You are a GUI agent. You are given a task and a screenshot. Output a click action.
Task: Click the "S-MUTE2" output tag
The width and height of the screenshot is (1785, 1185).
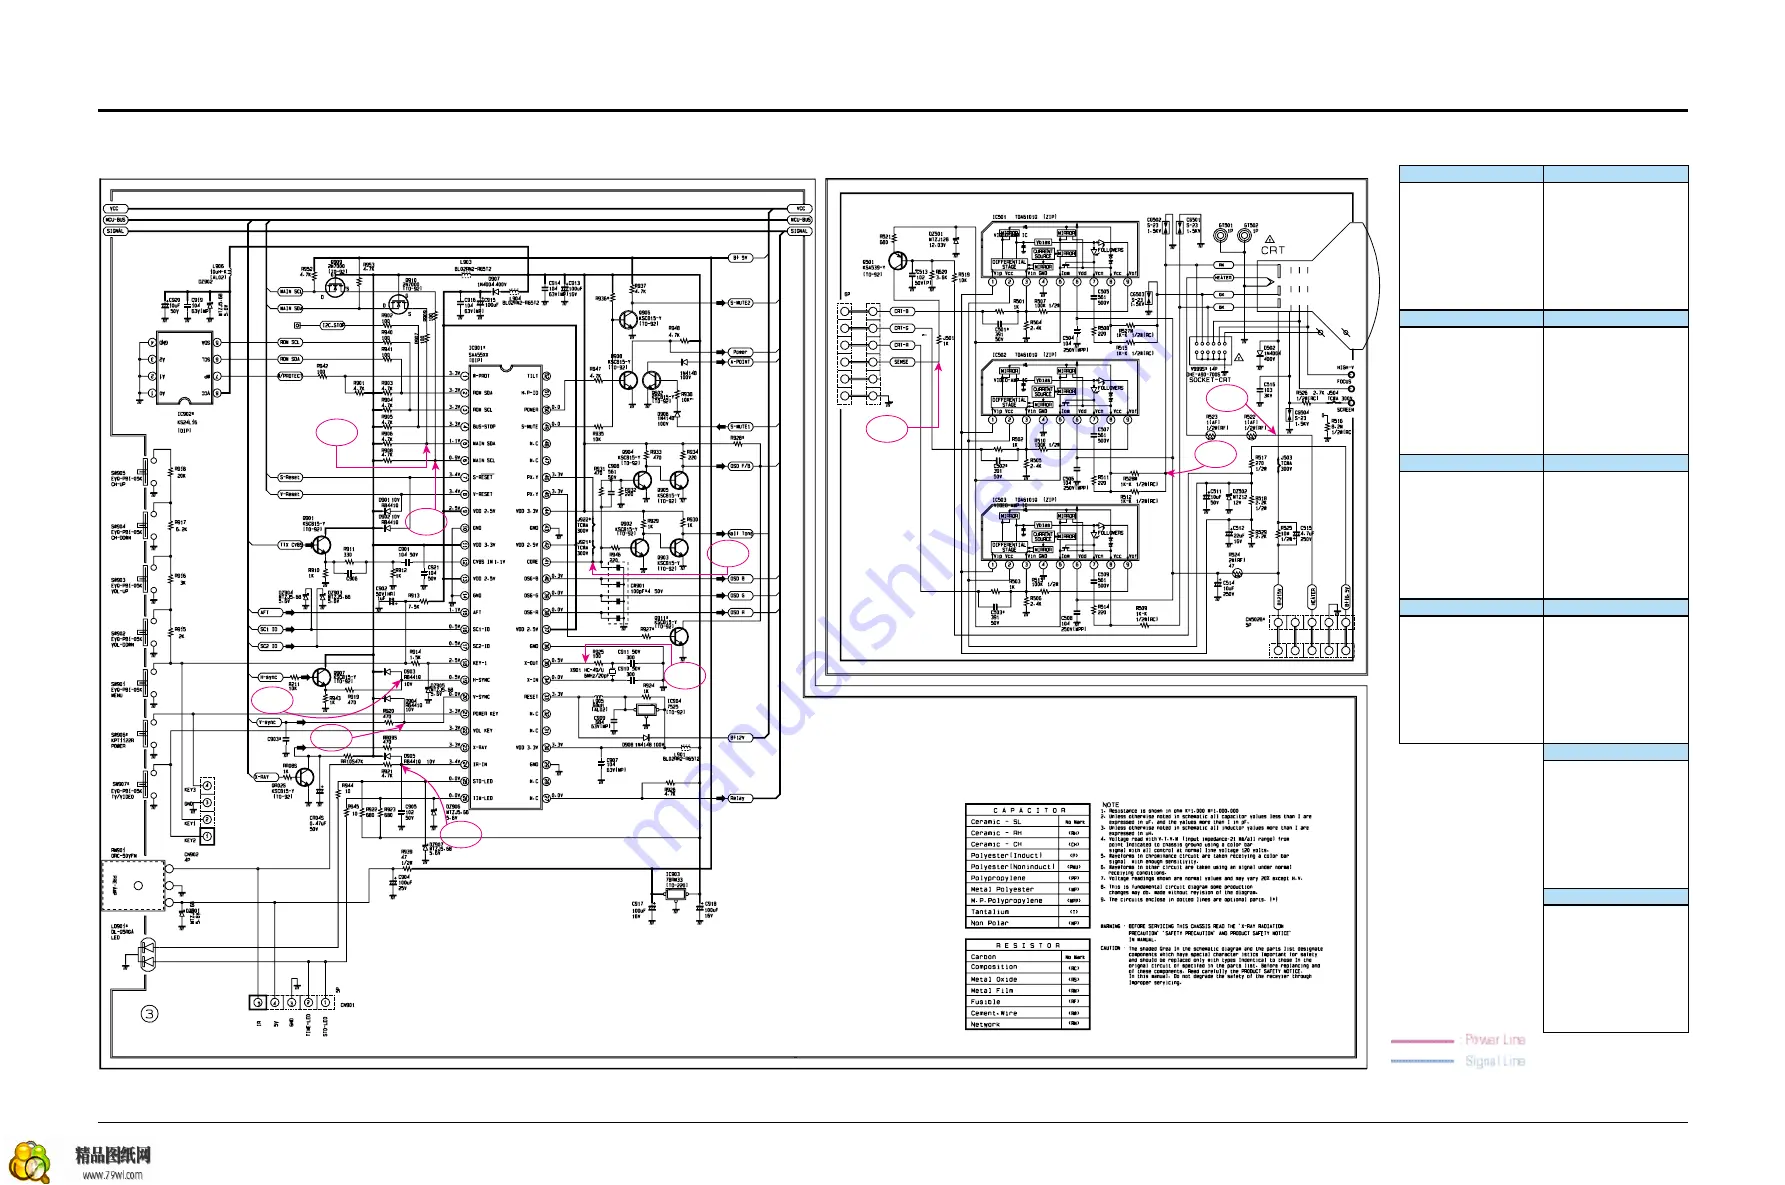[740, 302]
